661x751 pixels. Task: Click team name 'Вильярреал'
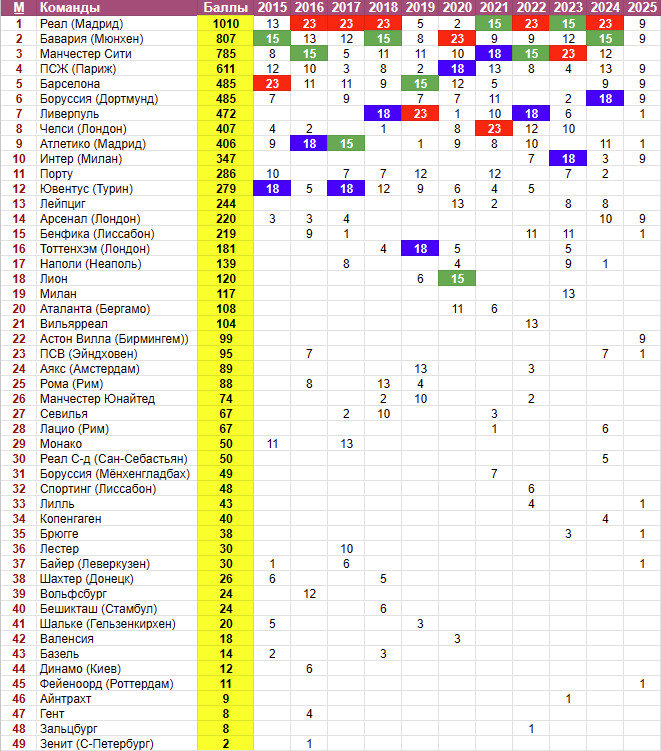[74, 324]
